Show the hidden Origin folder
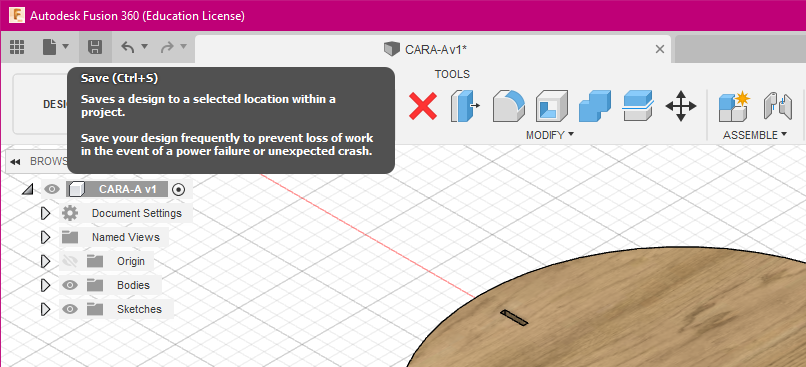This screenshot has width=806, height=367. [70, 261]
